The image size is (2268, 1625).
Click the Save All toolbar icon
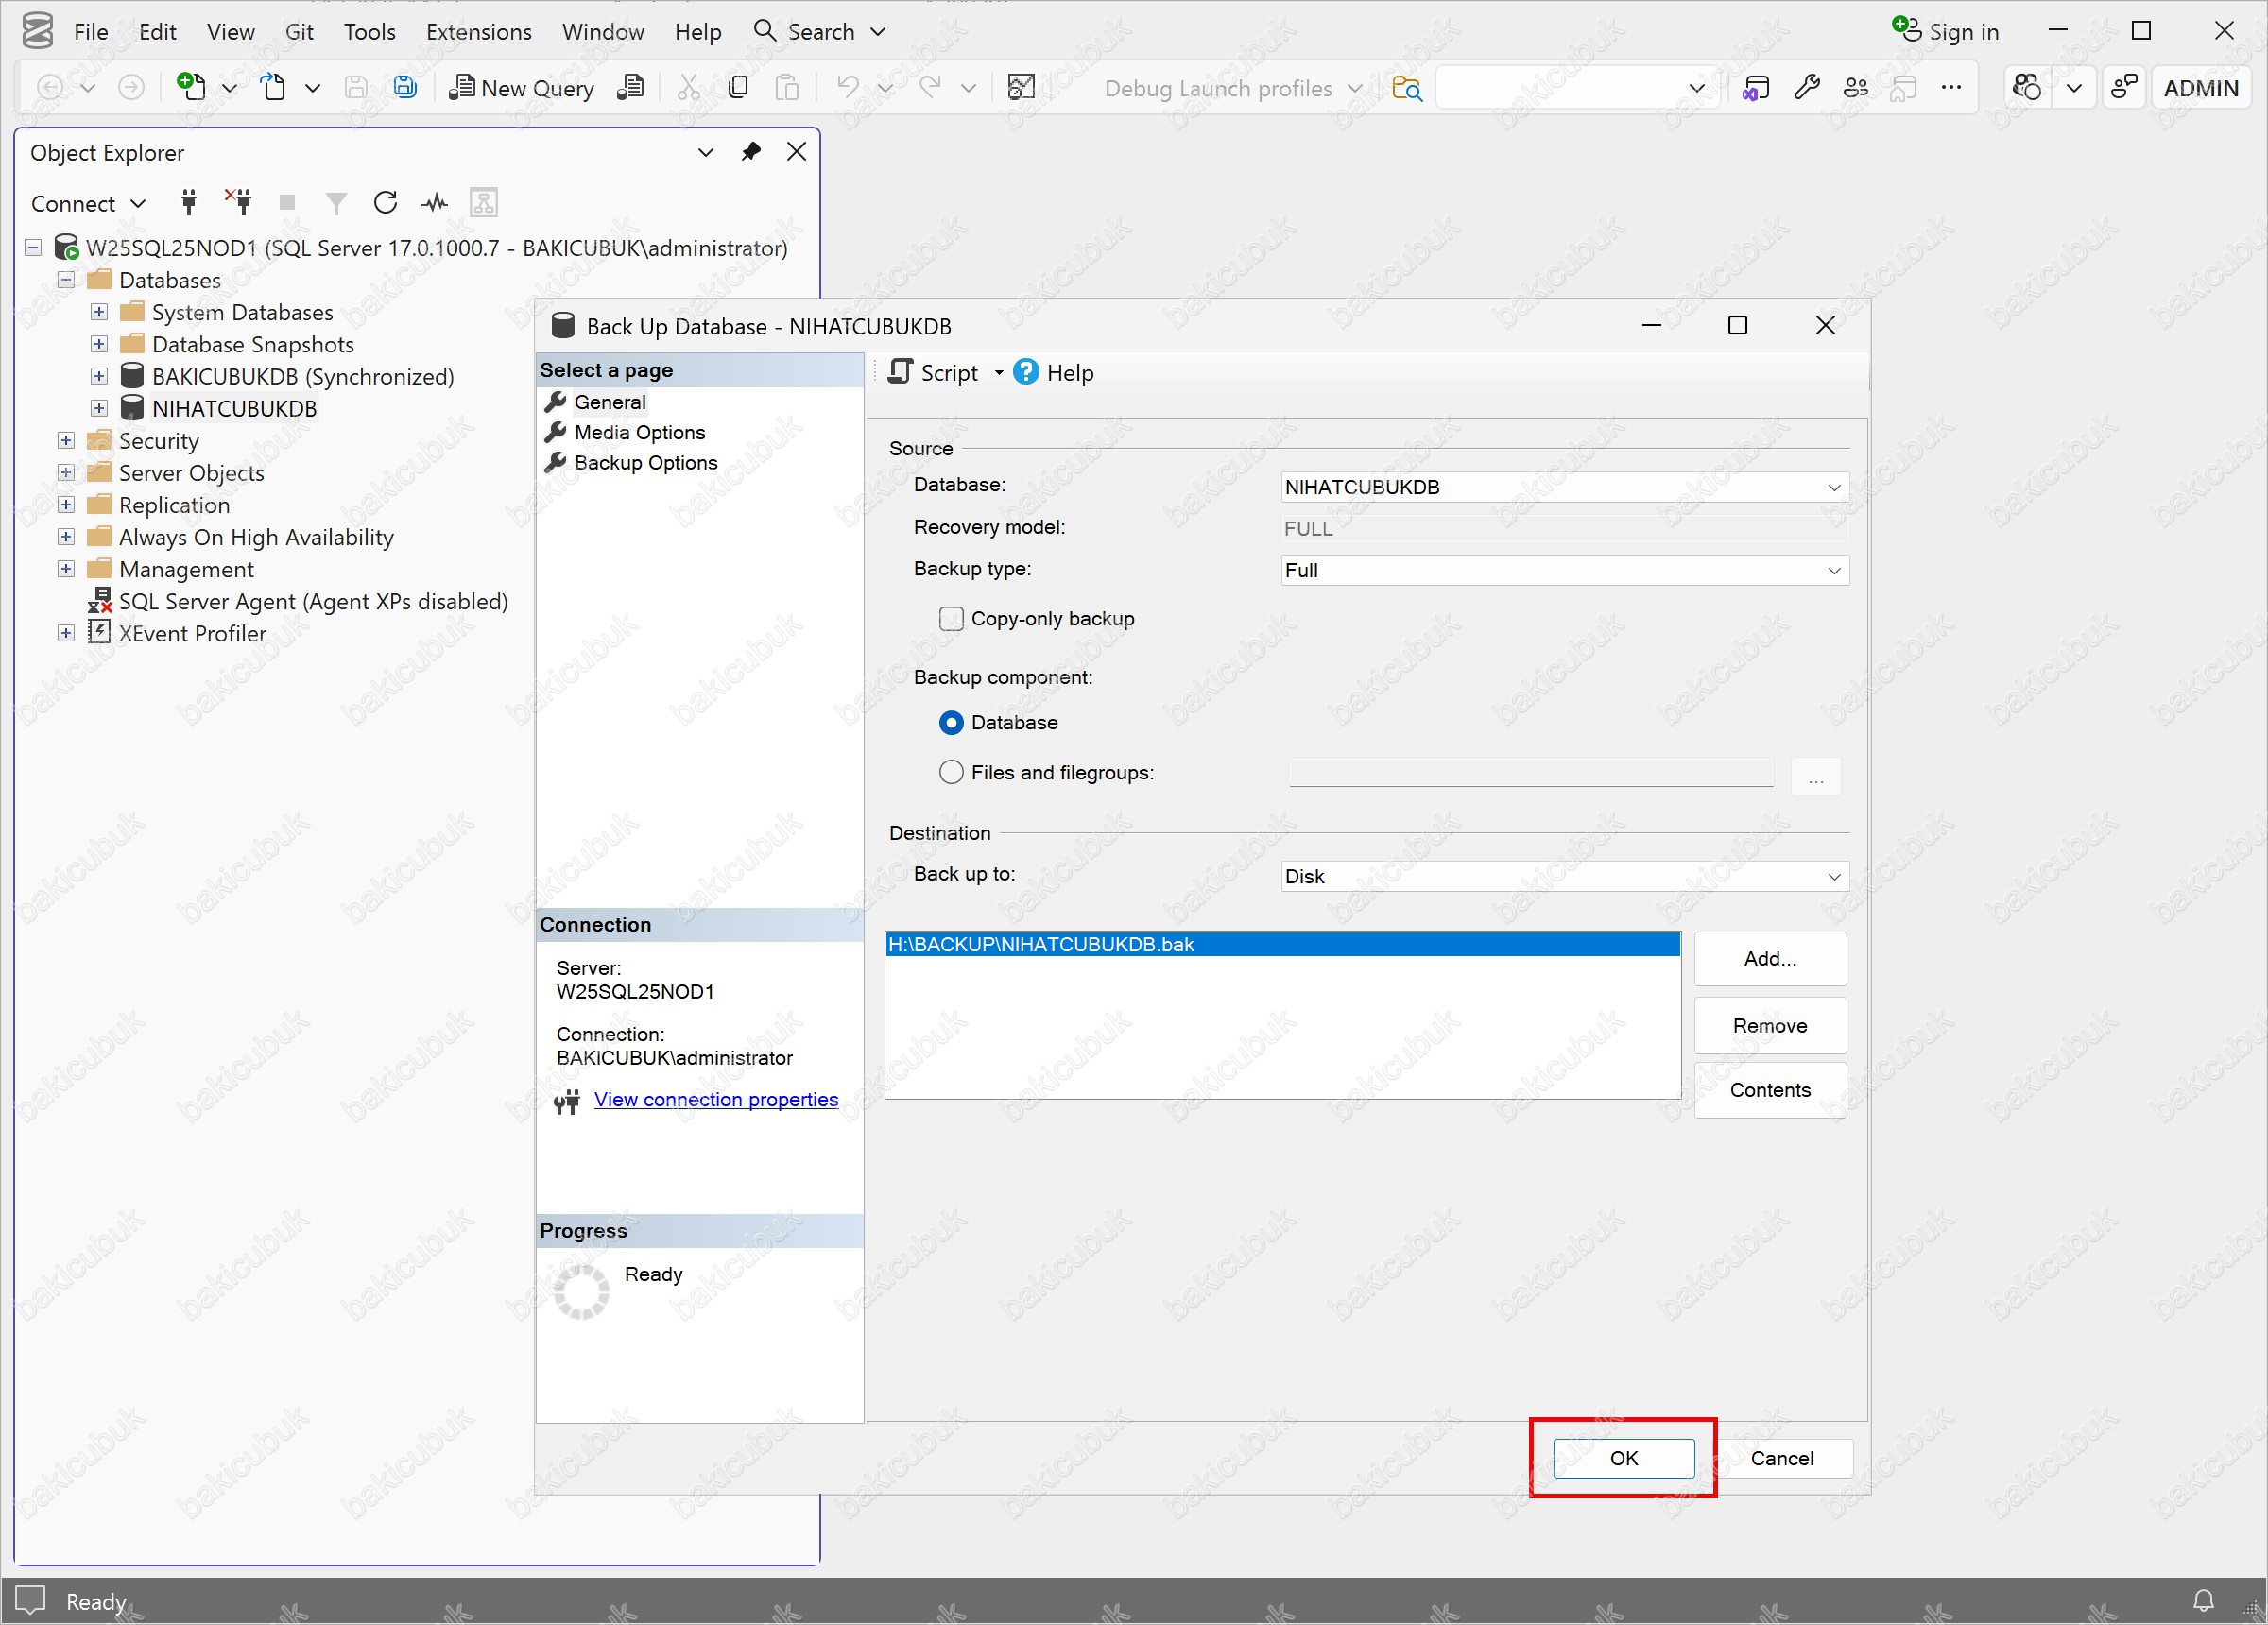[x=404, y=88]
